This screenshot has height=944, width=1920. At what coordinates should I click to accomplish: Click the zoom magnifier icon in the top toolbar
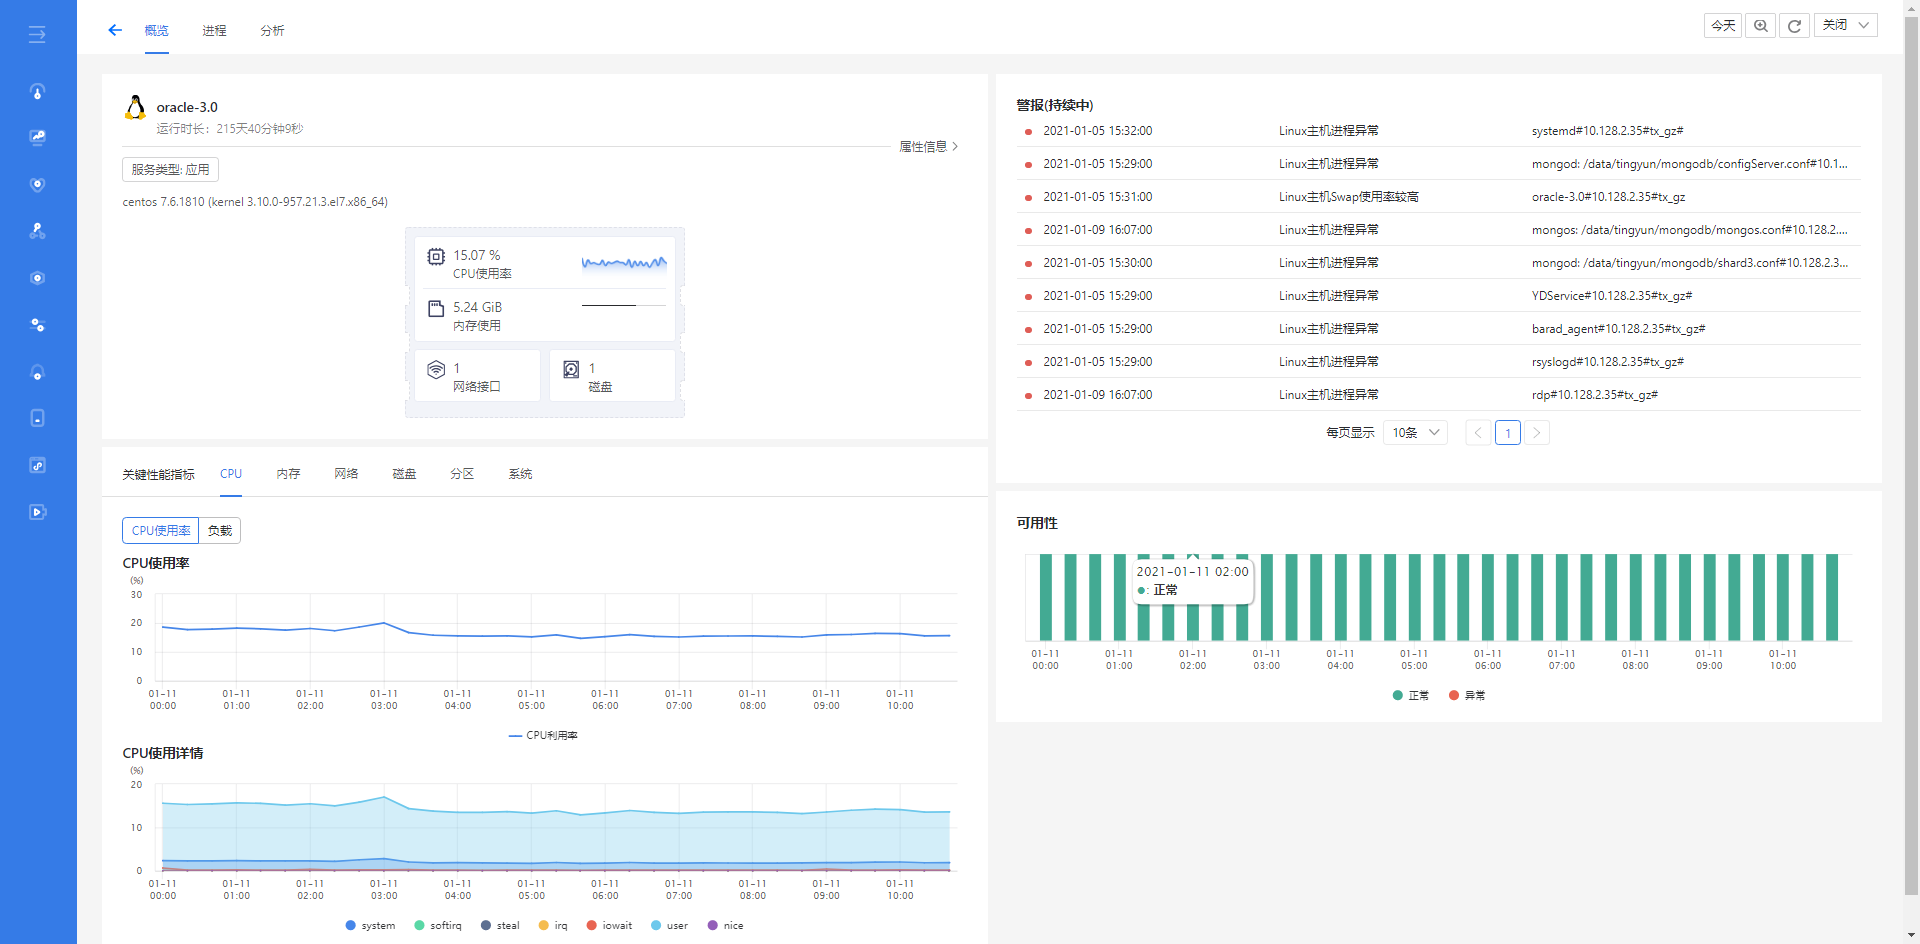(x=1760, y=25)
